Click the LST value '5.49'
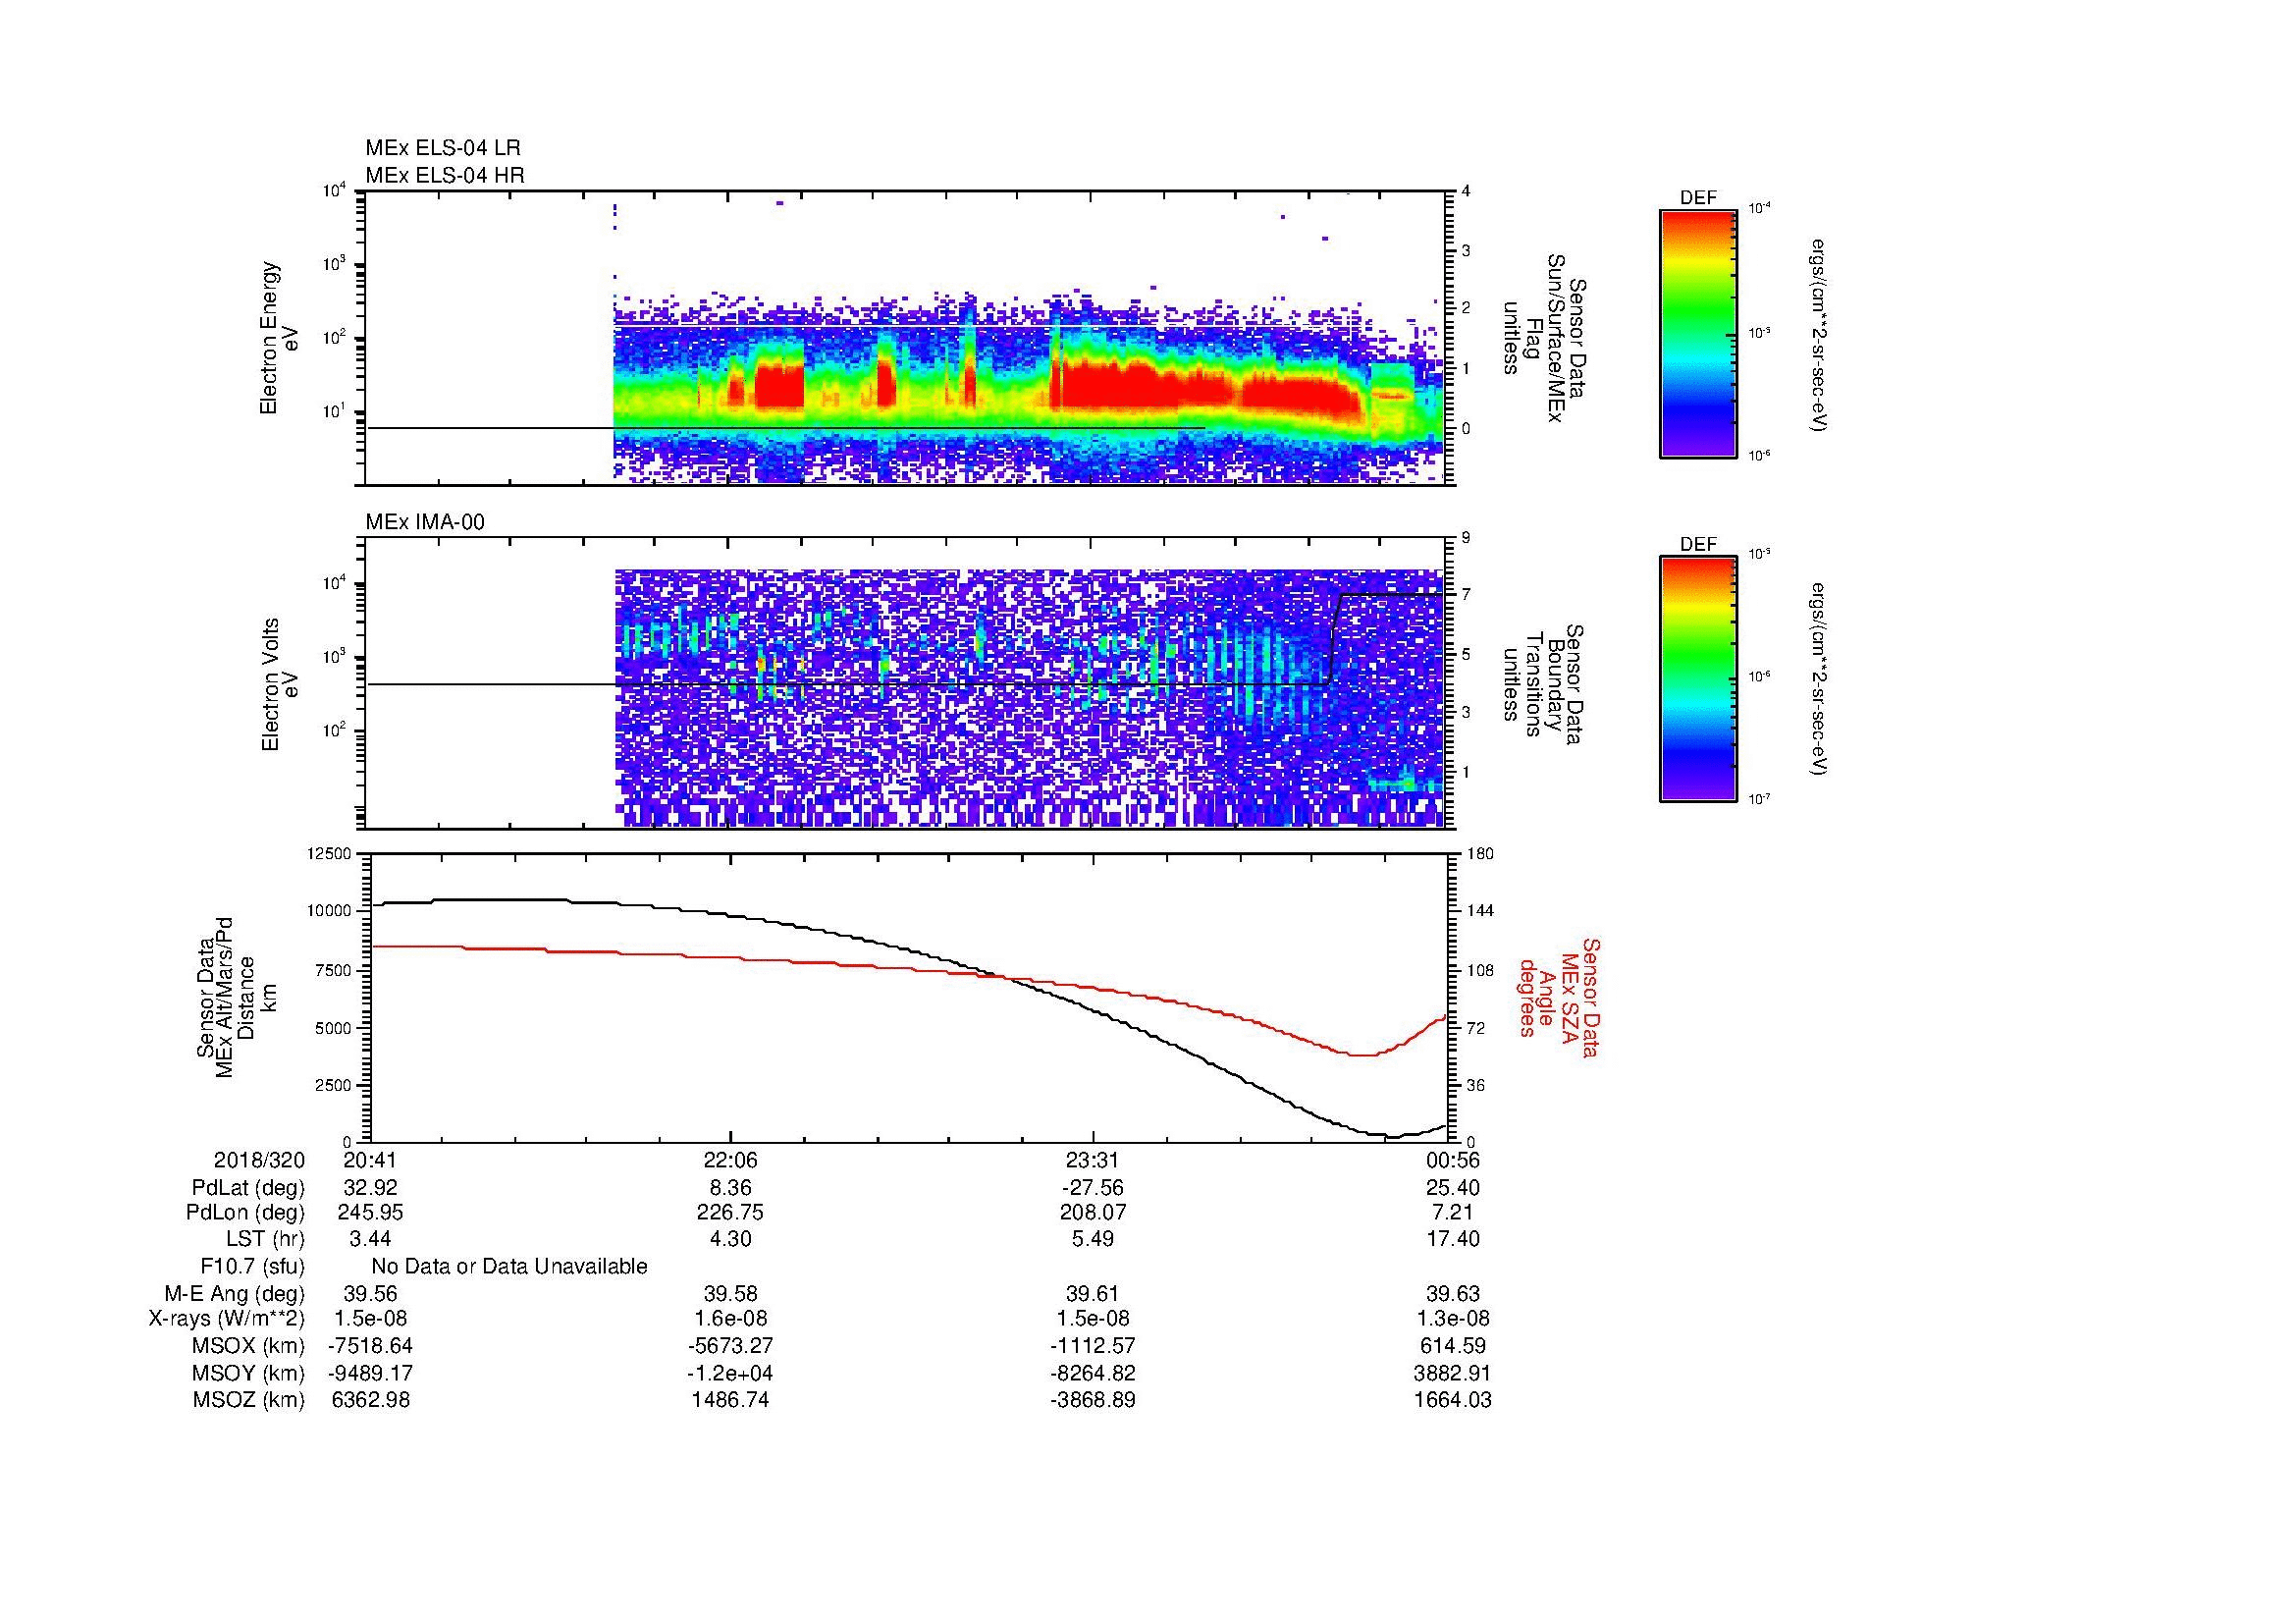 coord(1092,1240)
